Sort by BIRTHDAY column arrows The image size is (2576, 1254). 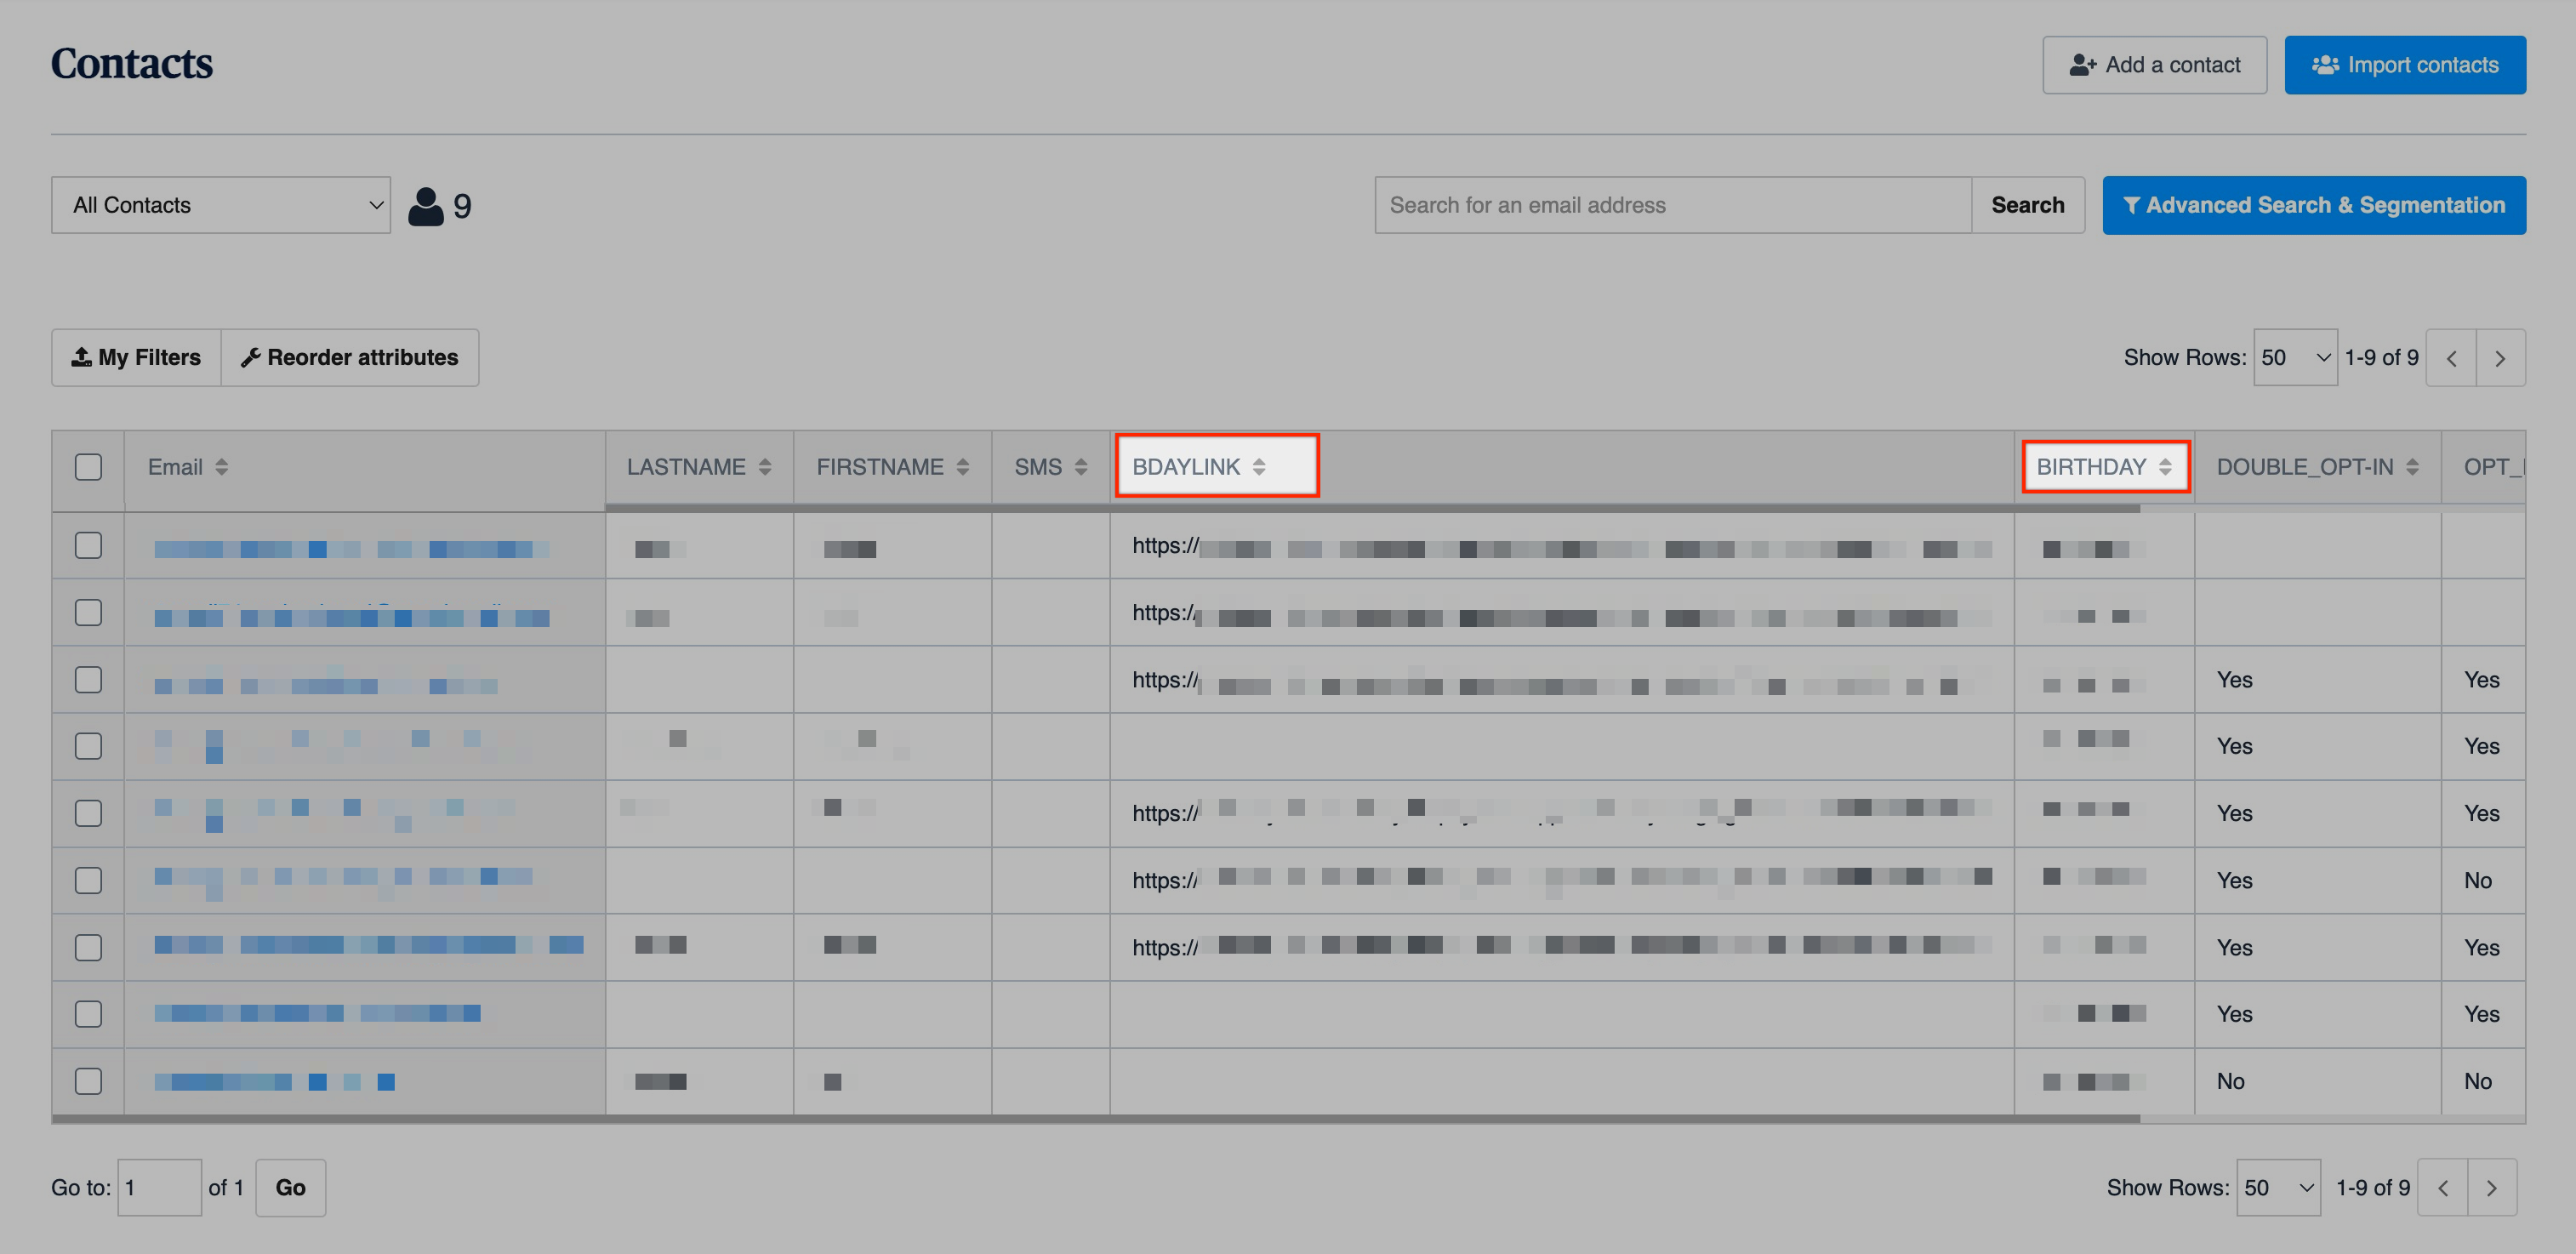click(2164, 467)
